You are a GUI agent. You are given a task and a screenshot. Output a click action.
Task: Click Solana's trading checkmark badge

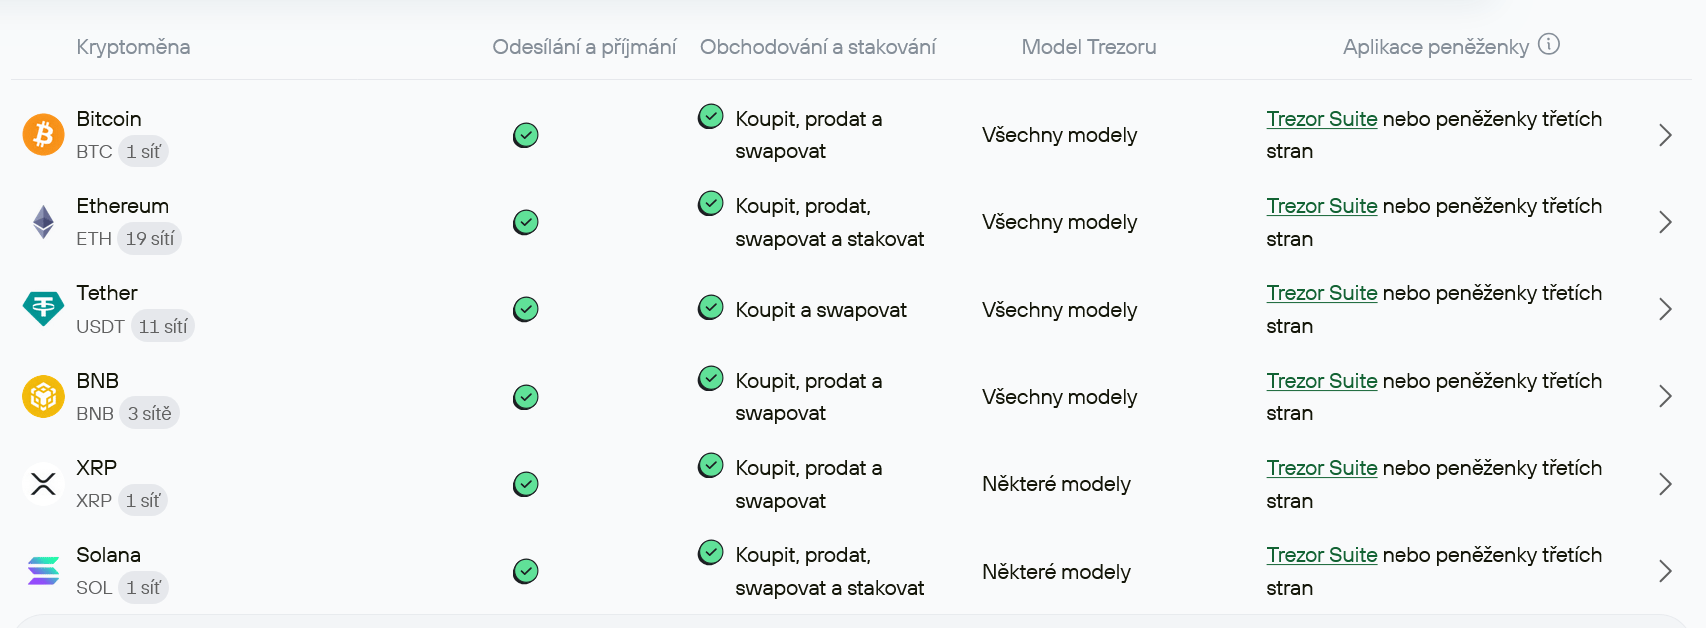pos(710,552)
